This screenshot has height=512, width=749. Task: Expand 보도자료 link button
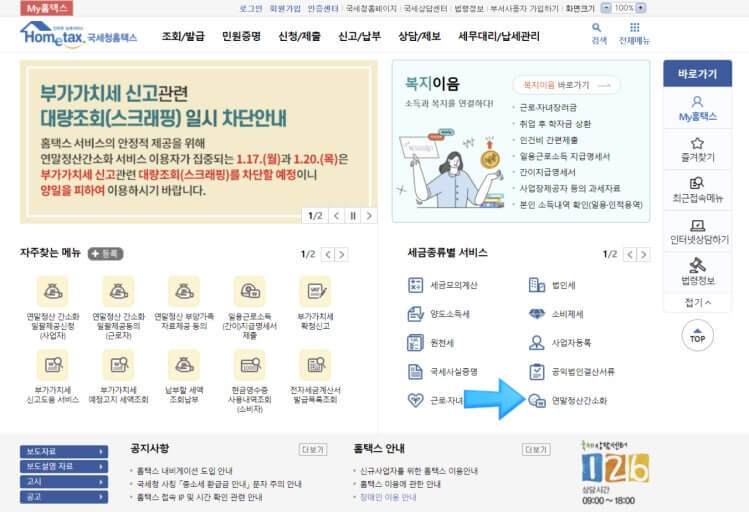[64, 451]
